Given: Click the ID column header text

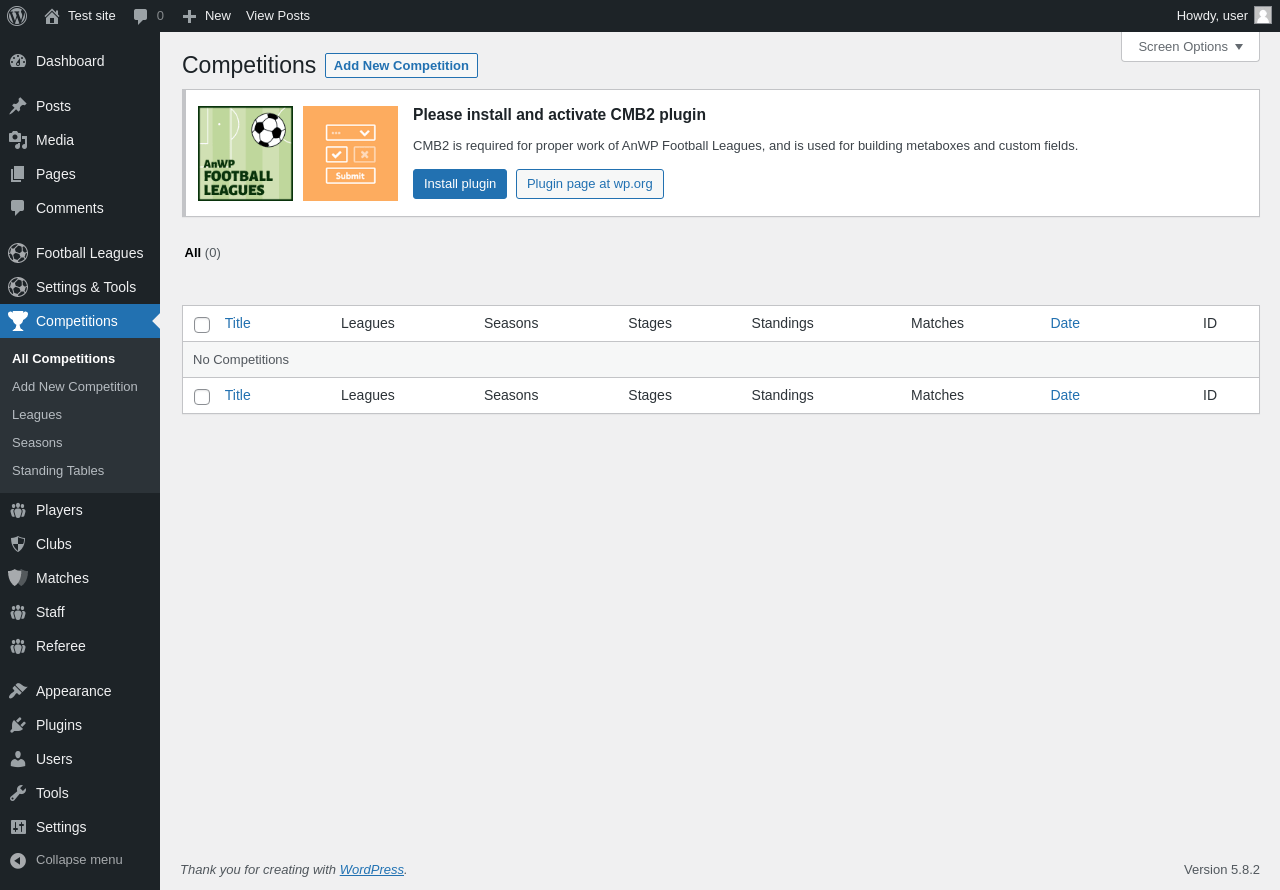Looking at the screenshot, I should point(1210,323).
